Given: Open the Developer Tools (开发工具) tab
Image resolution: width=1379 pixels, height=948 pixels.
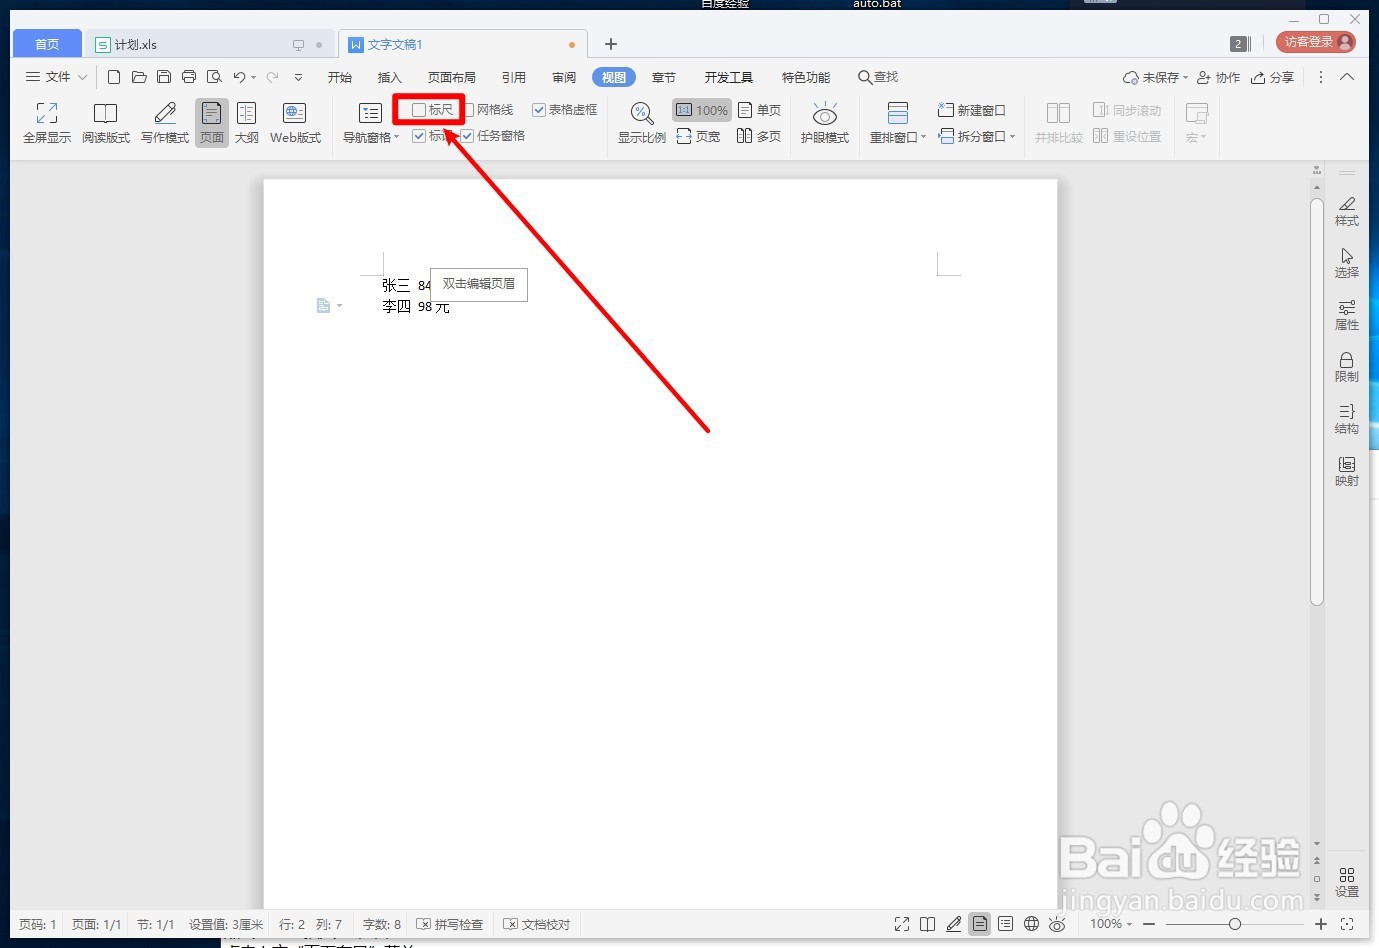Looking at the screenshot, I should [x=728, y=77].
